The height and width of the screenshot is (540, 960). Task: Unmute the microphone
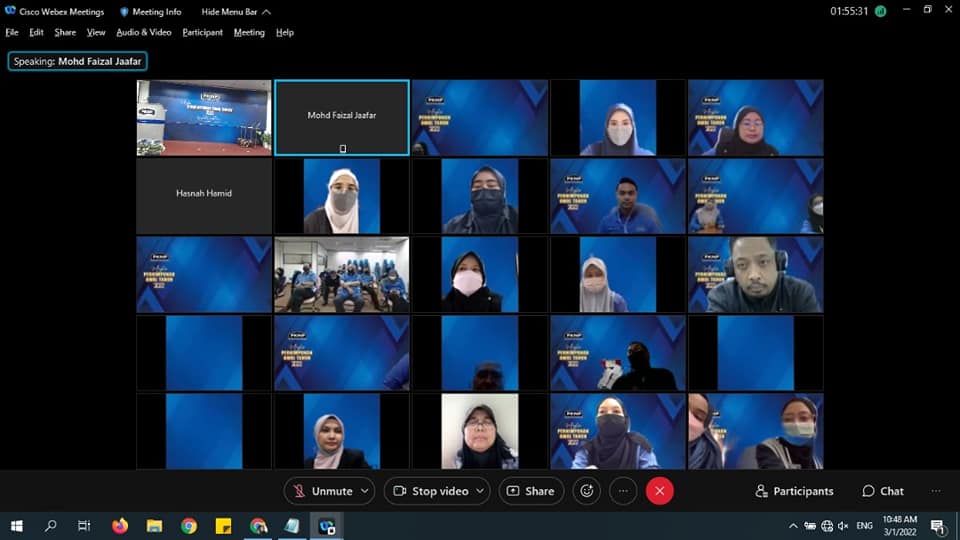(x=322, y=491)
